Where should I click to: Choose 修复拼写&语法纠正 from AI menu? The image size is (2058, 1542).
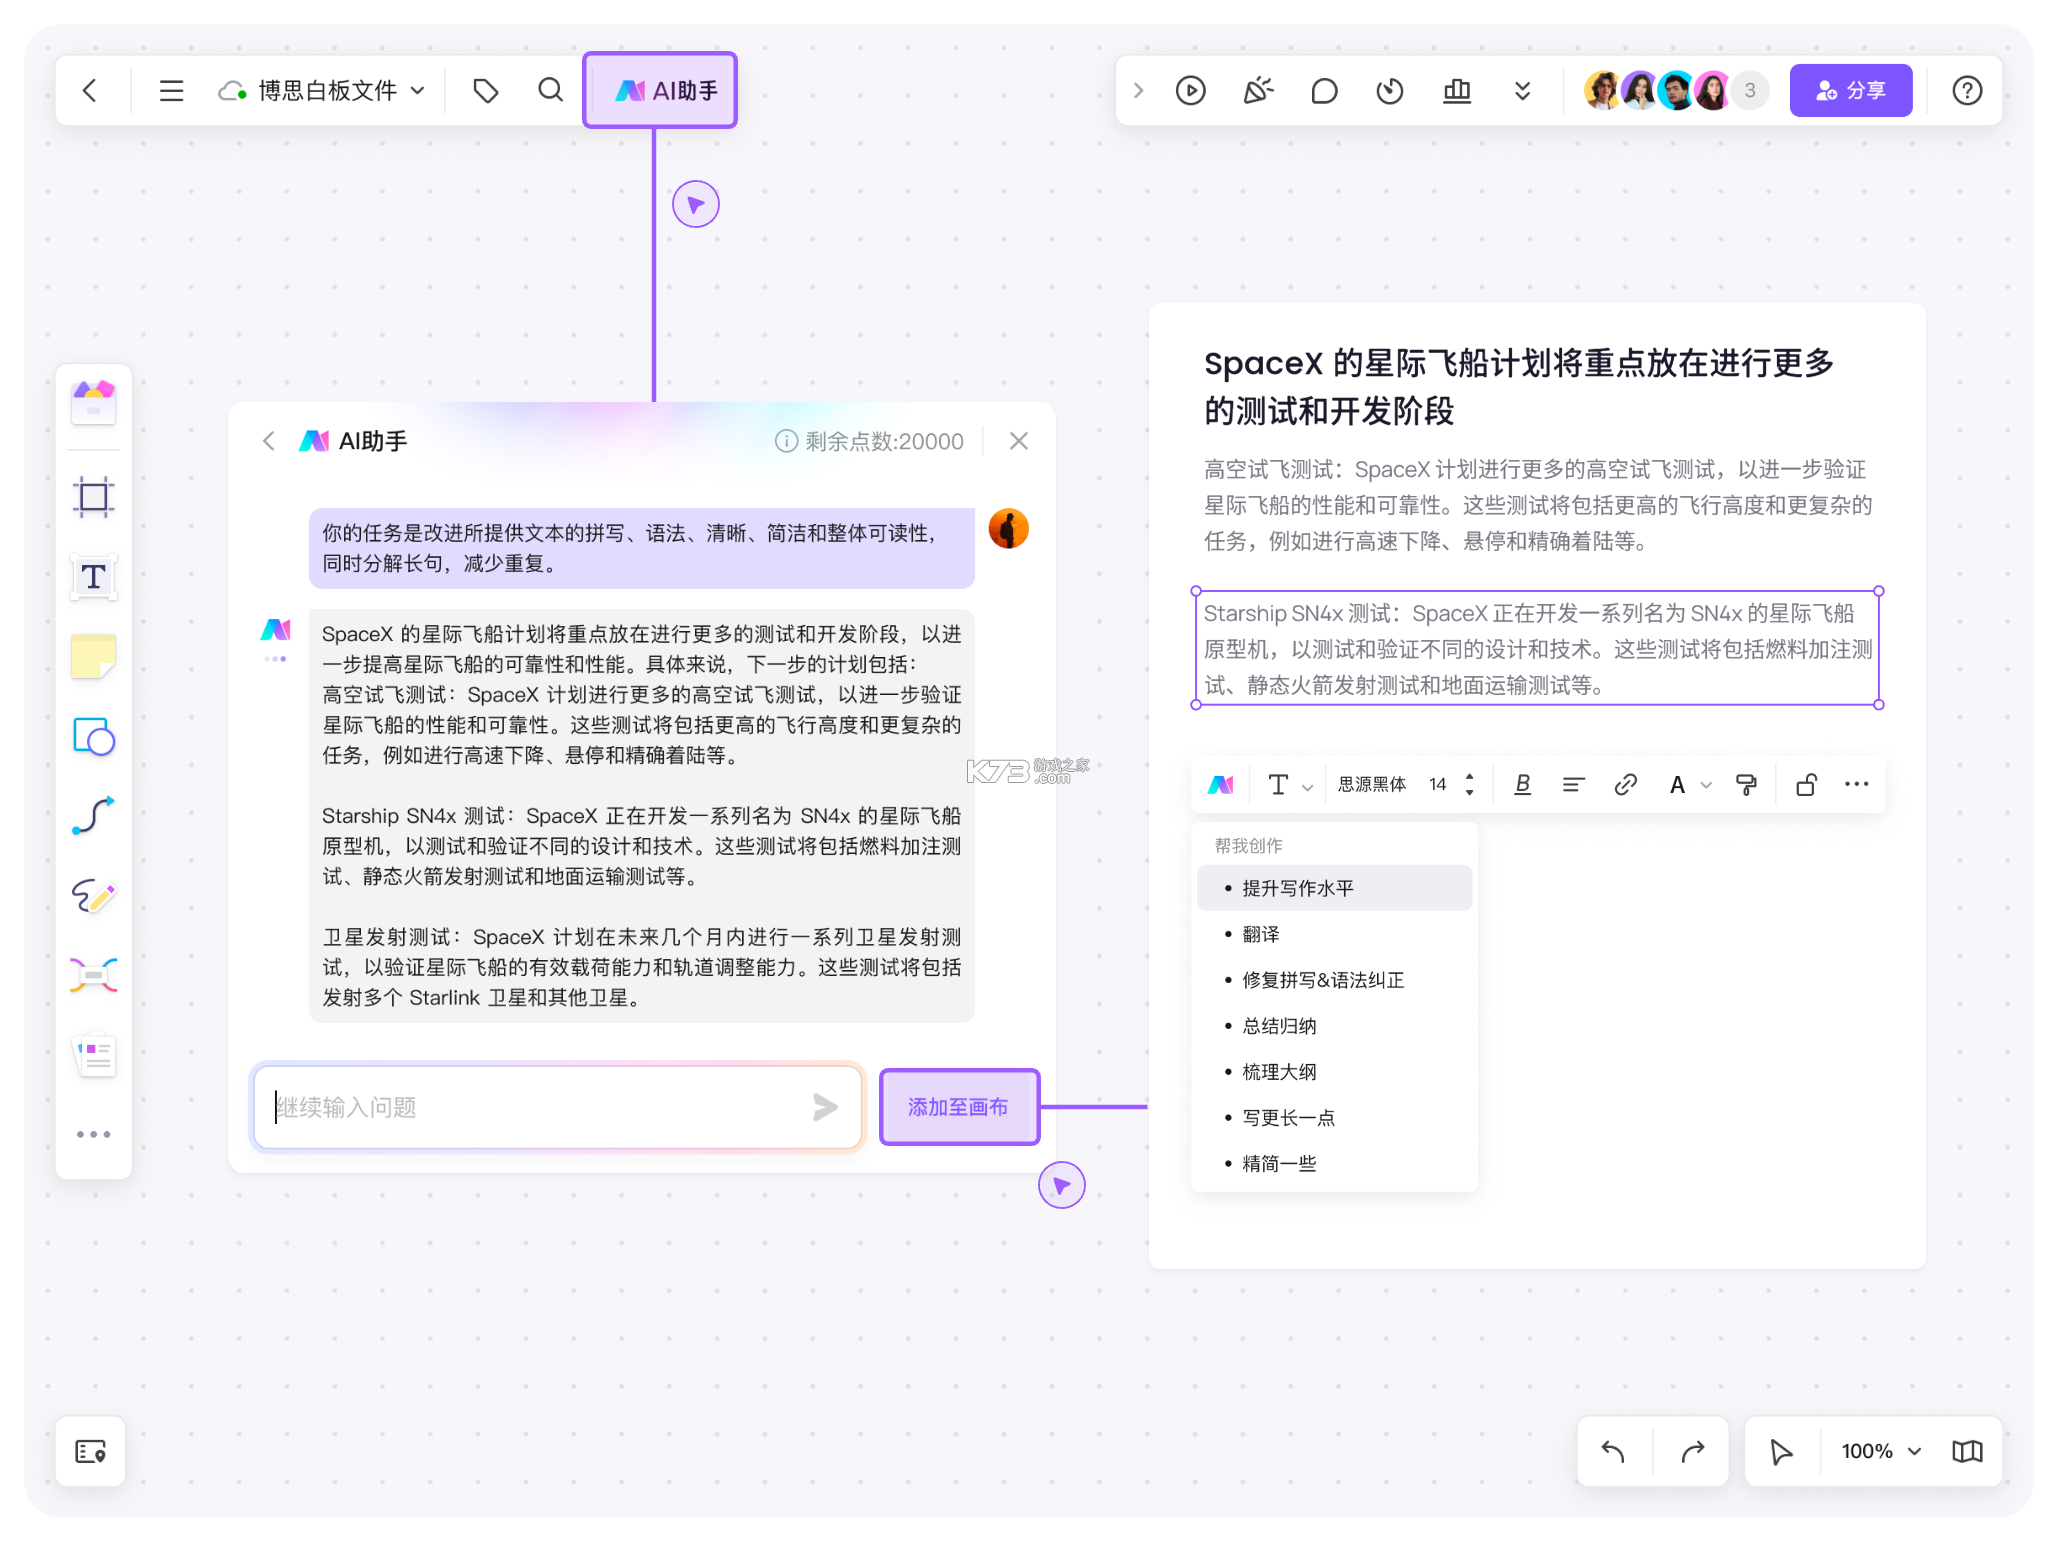pyautogui.click(x=1334, y=980)
